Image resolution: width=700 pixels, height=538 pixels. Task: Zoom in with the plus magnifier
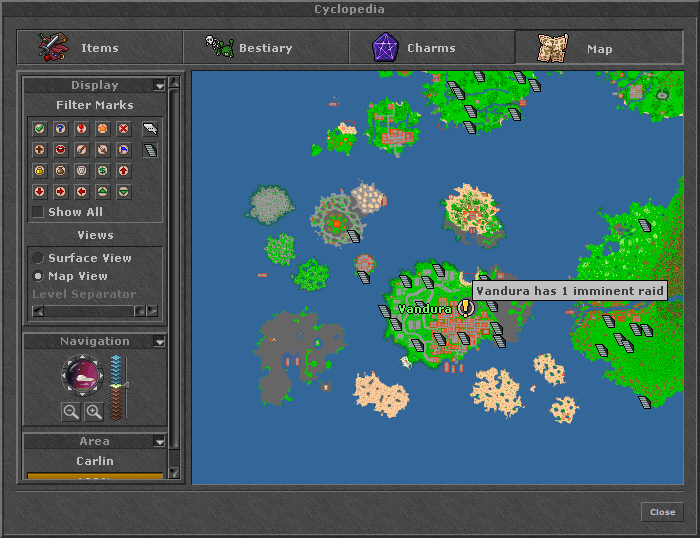coord(94,412)
